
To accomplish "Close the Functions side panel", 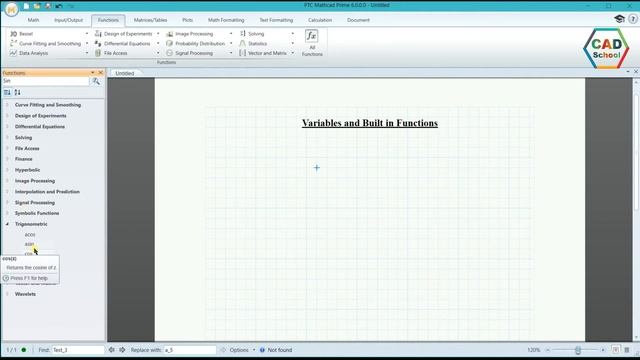I will (101, 73).
